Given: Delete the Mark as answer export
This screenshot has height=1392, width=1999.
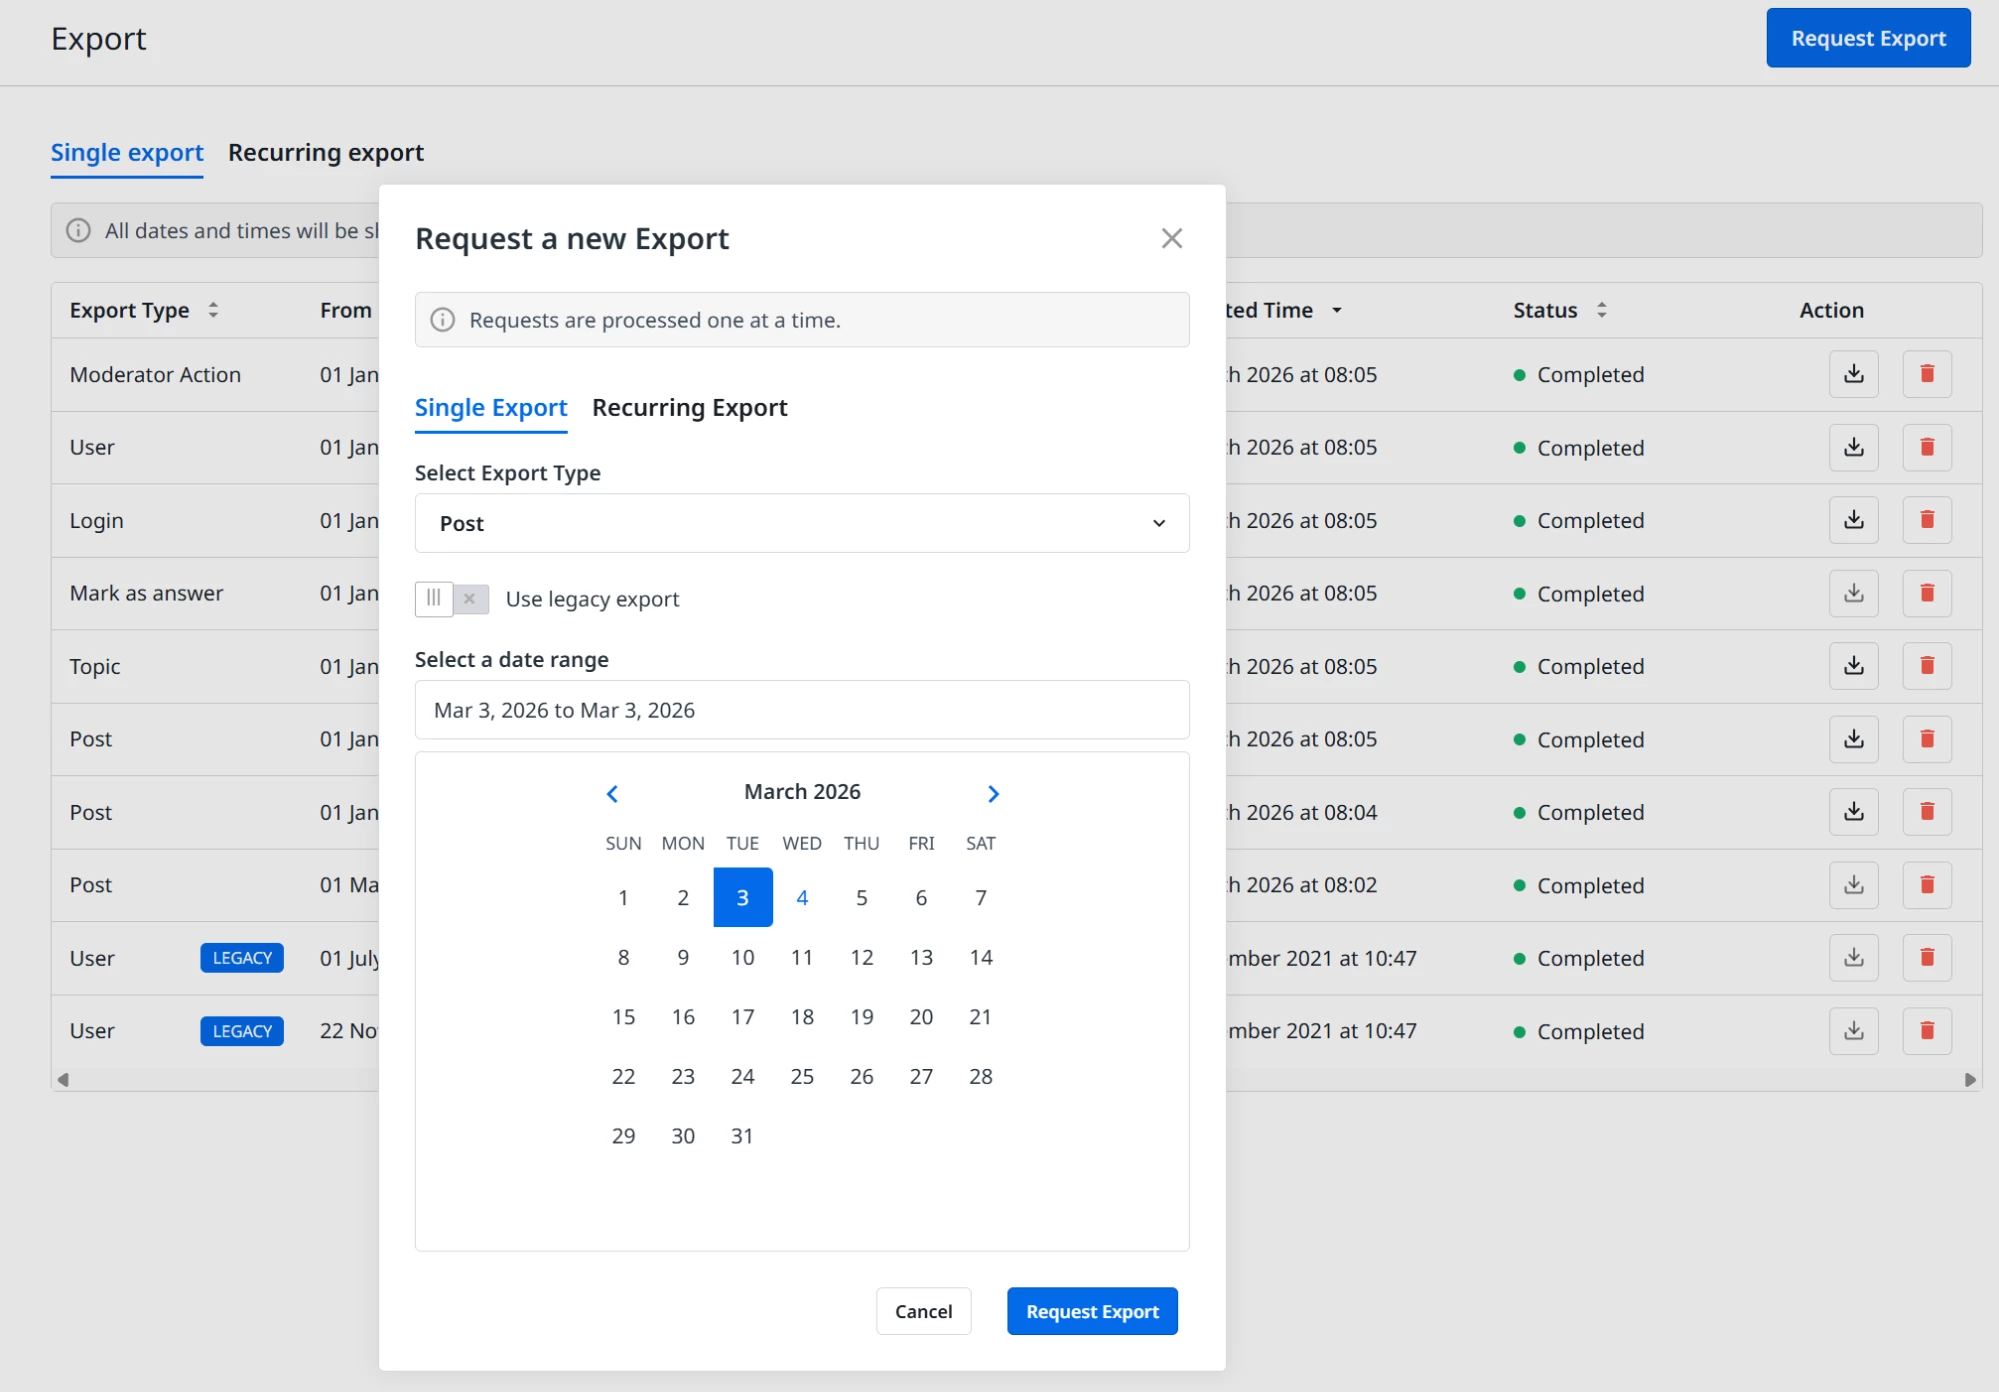Looking at the screenshot, I should [1926, 593].
